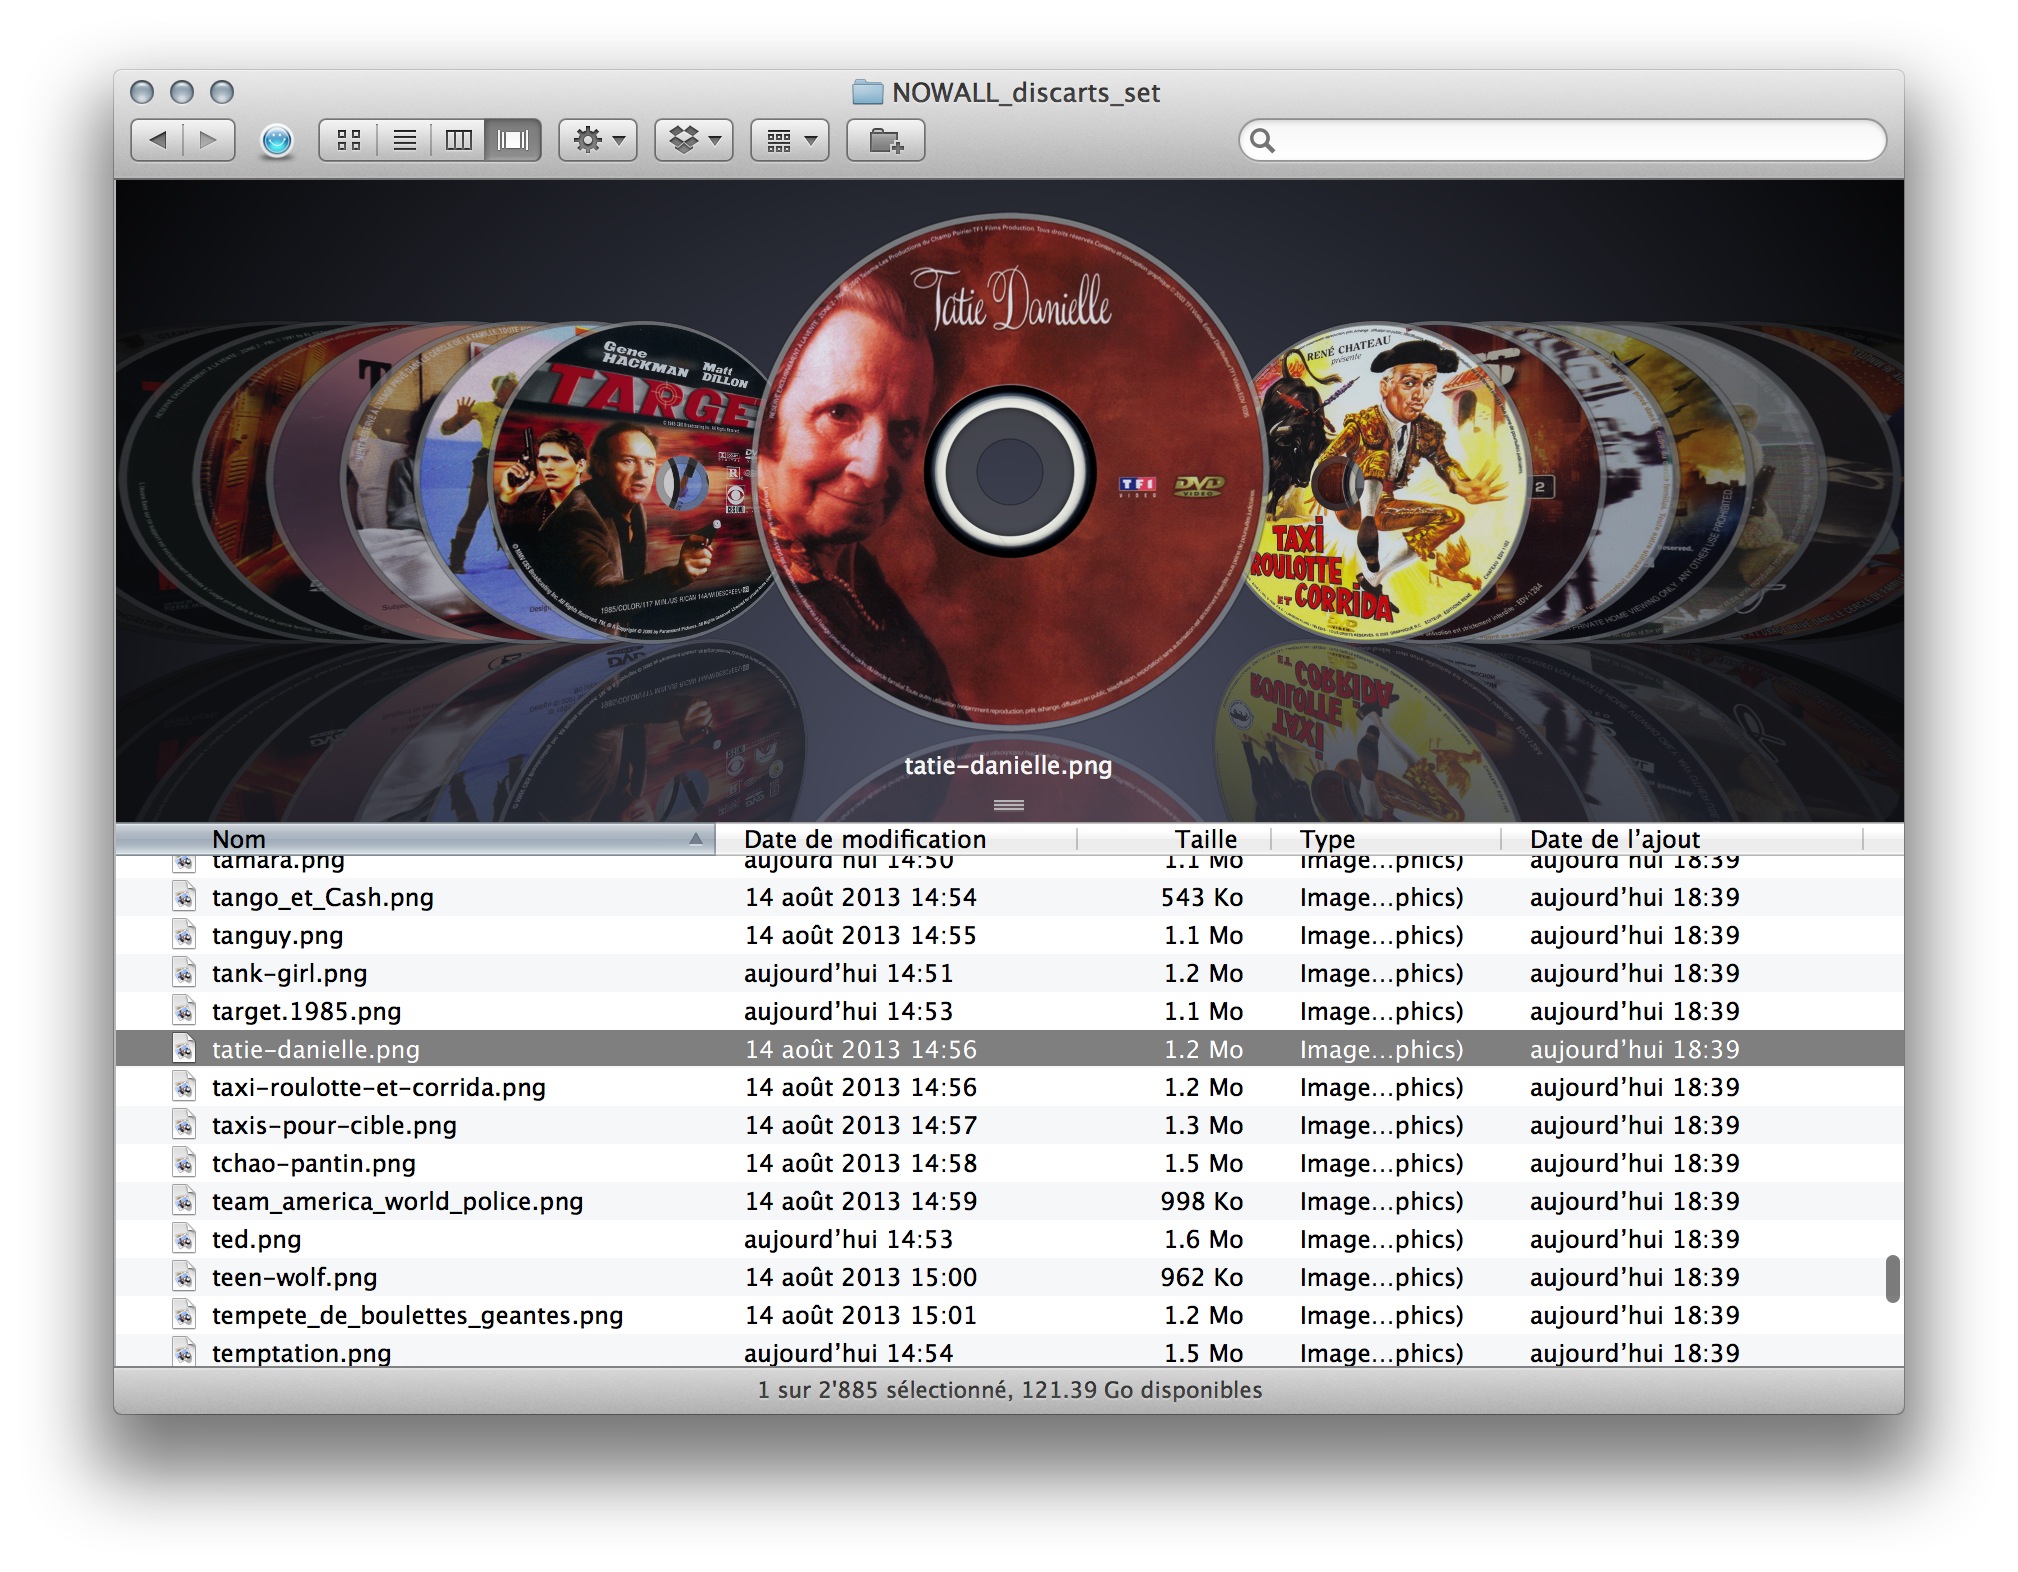Select file tatie-danielle.png in list

pyautogui.click(x=1009, y=1049)
